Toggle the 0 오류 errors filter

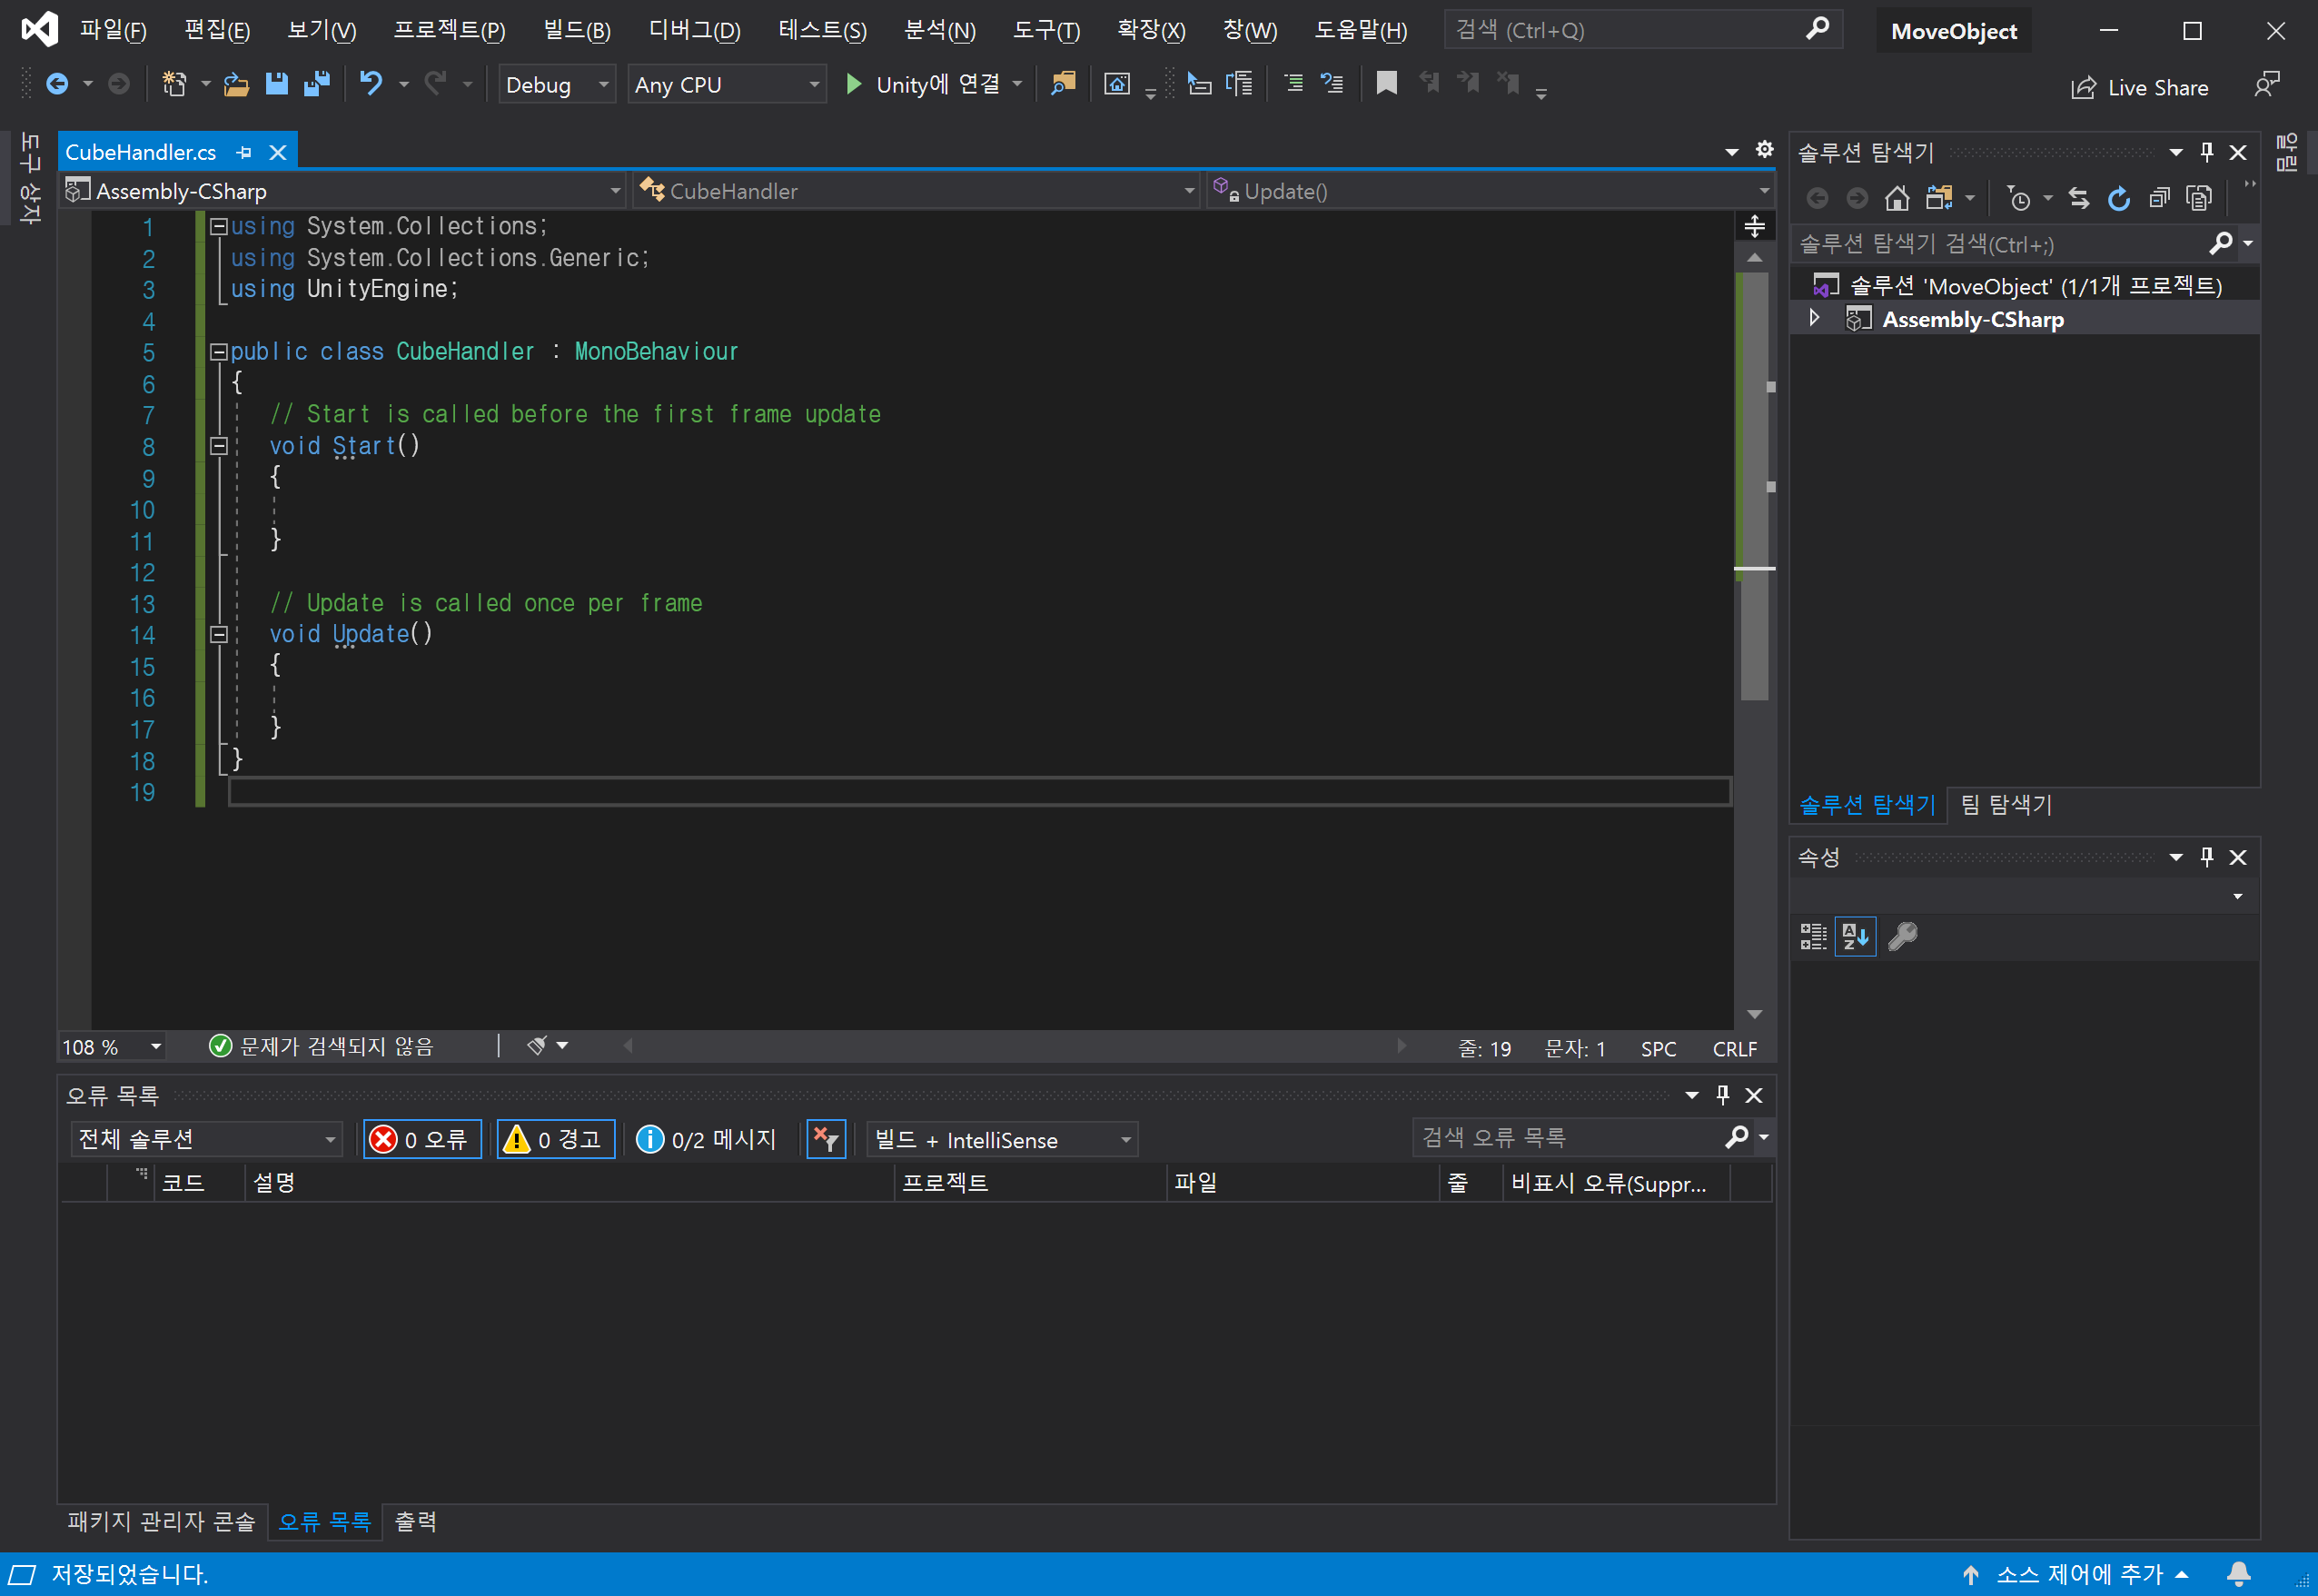pyautogui.click(x=422, y=1139)
